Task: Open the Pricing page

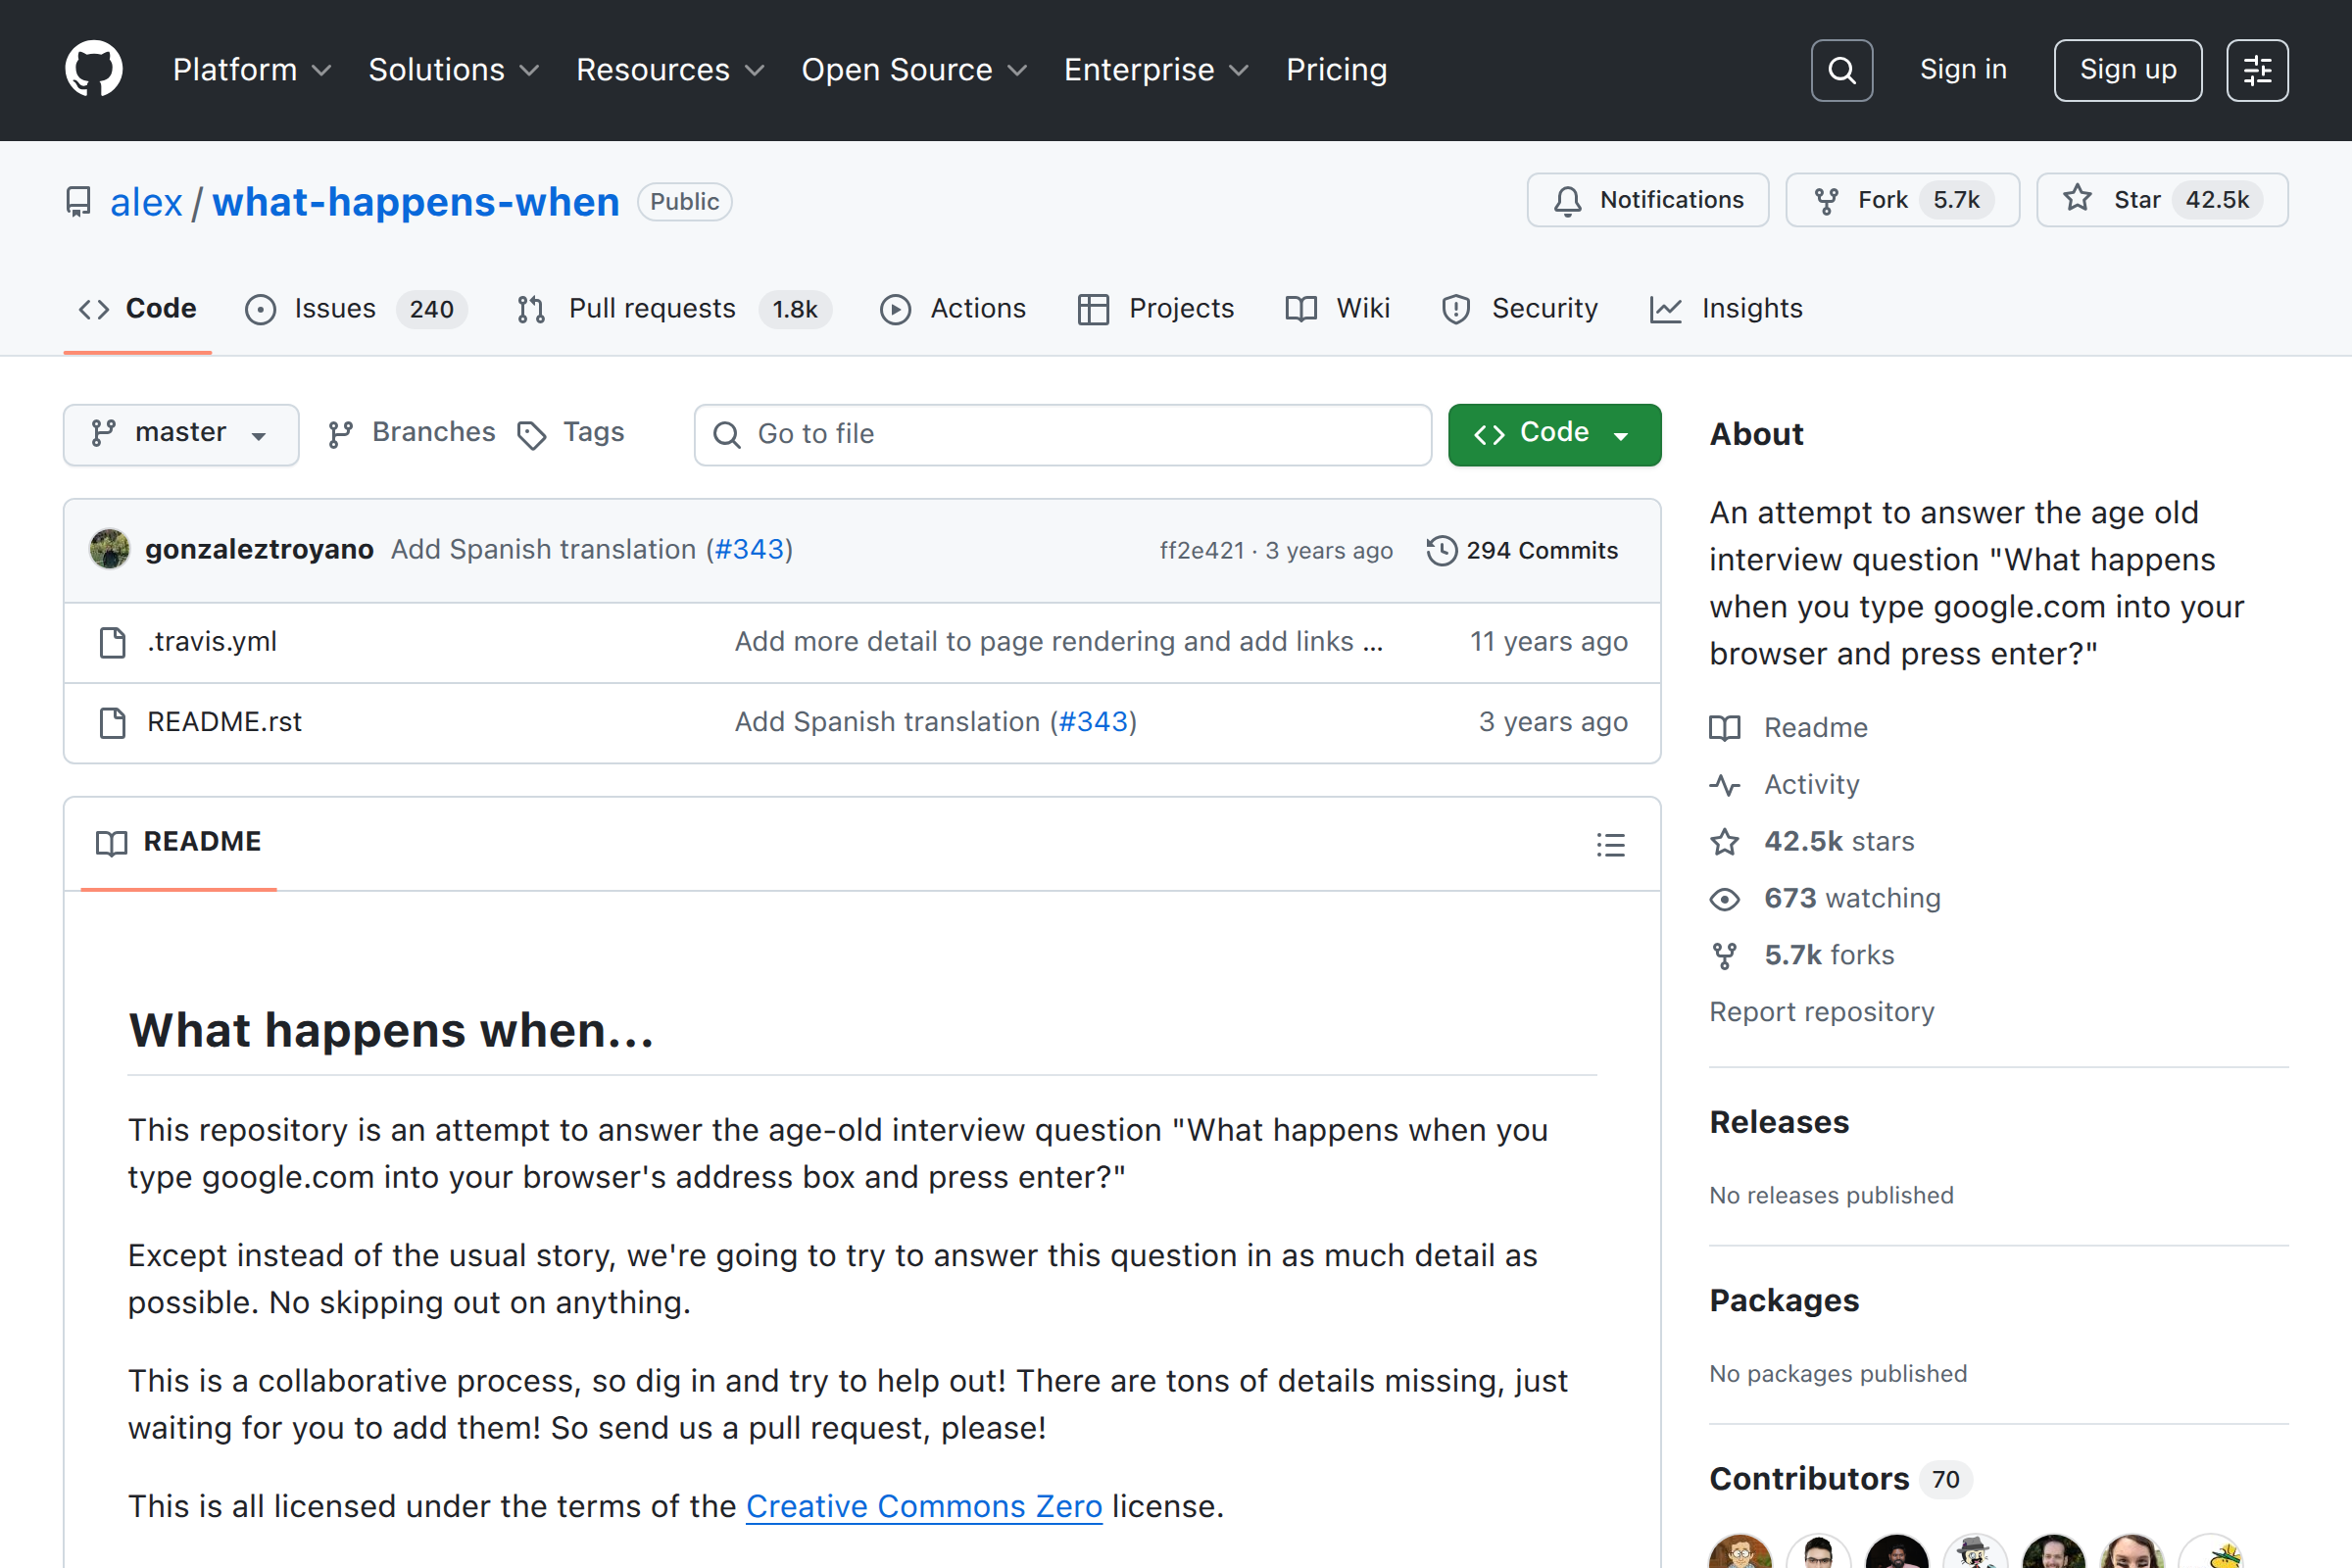Action: click(1336, 70)
